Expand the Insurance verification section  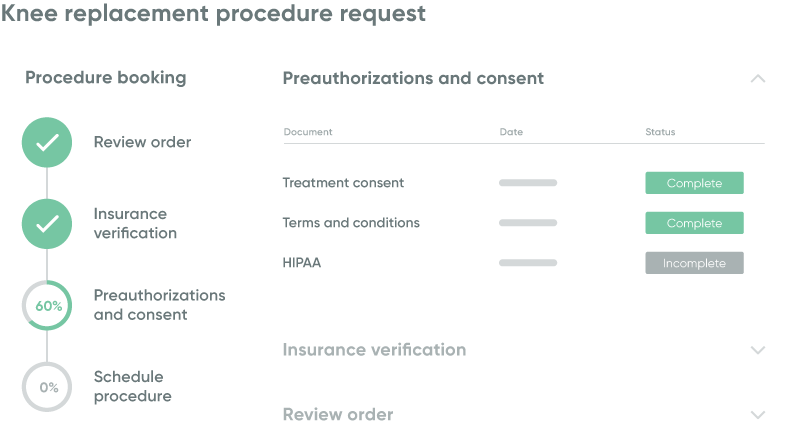(757, 350)
